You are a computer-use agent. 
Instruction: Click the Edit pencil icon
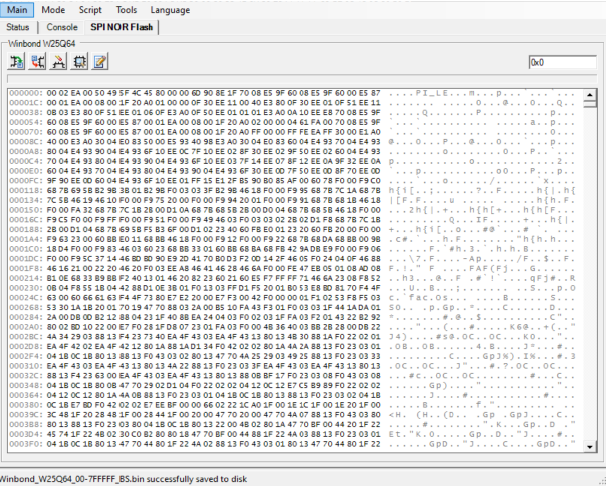[x=100, y=61]
